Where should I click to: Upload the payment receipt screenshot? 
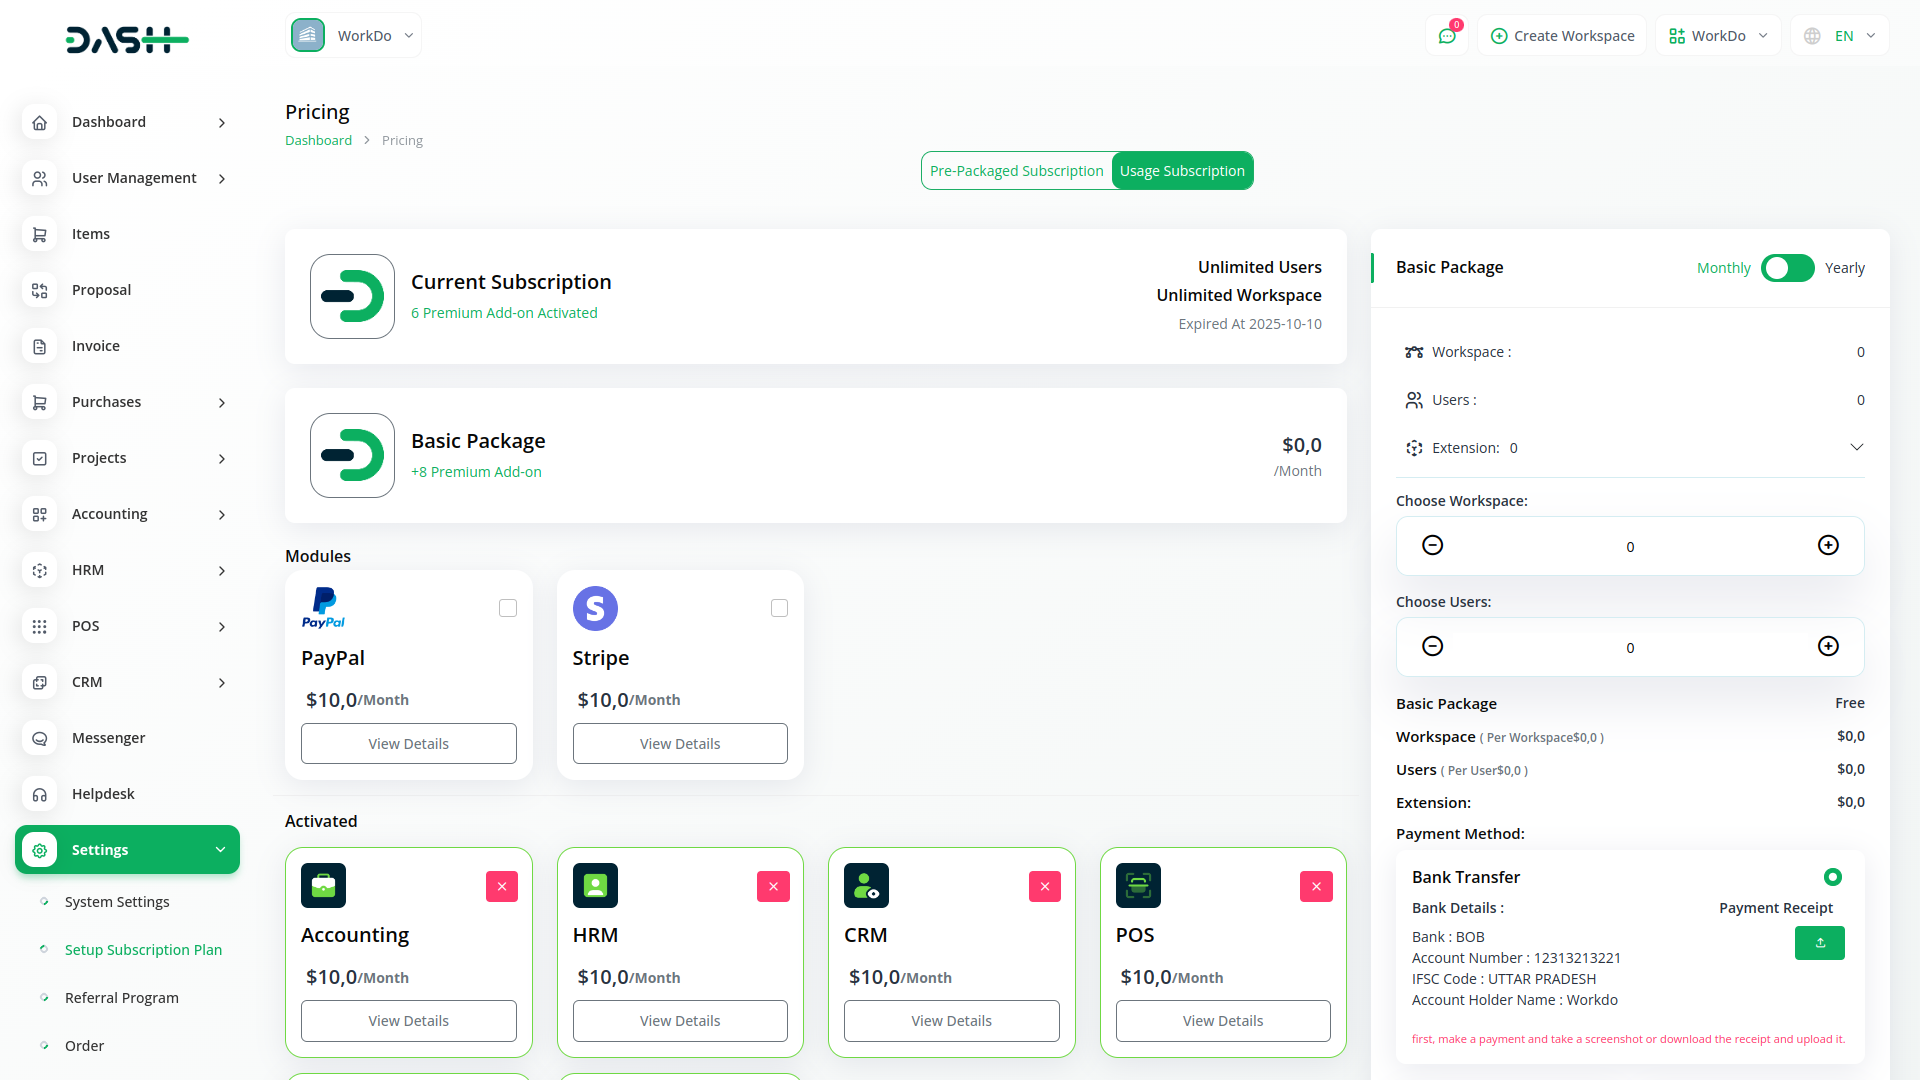[1819, 942]
